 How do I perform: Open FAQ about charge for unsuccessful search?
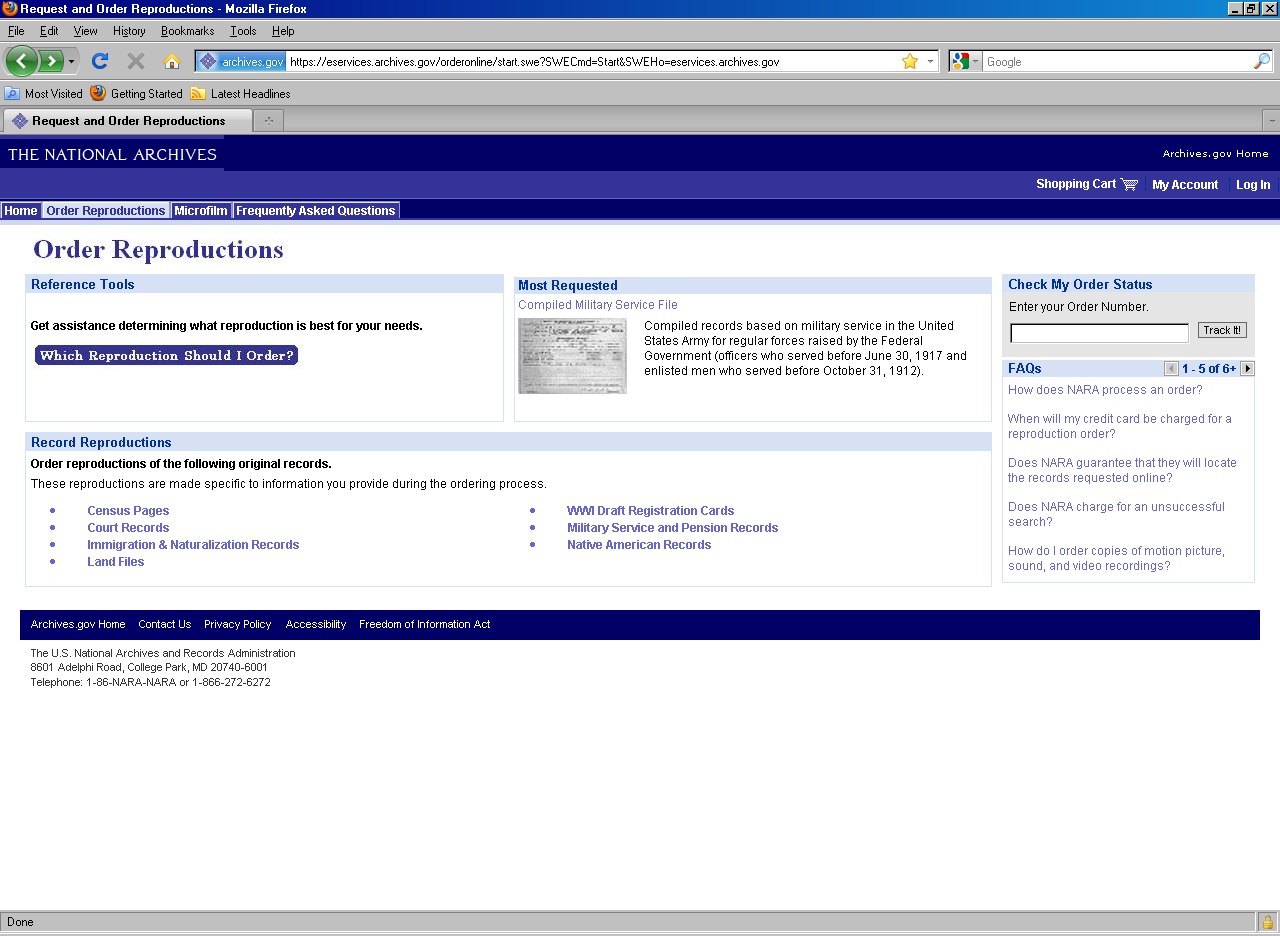tap(1116, 515)
